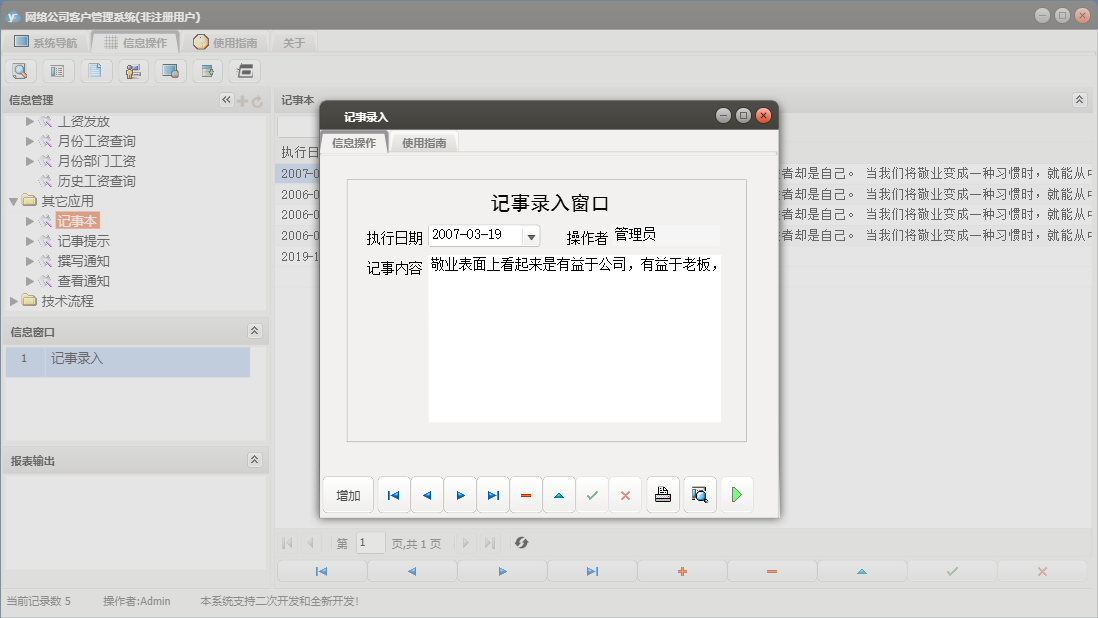The width and height of the screenshot is (1098, 618).
Task: Click the print icon in the 记事录入 dialog
Action: click(x=662, y=494)
